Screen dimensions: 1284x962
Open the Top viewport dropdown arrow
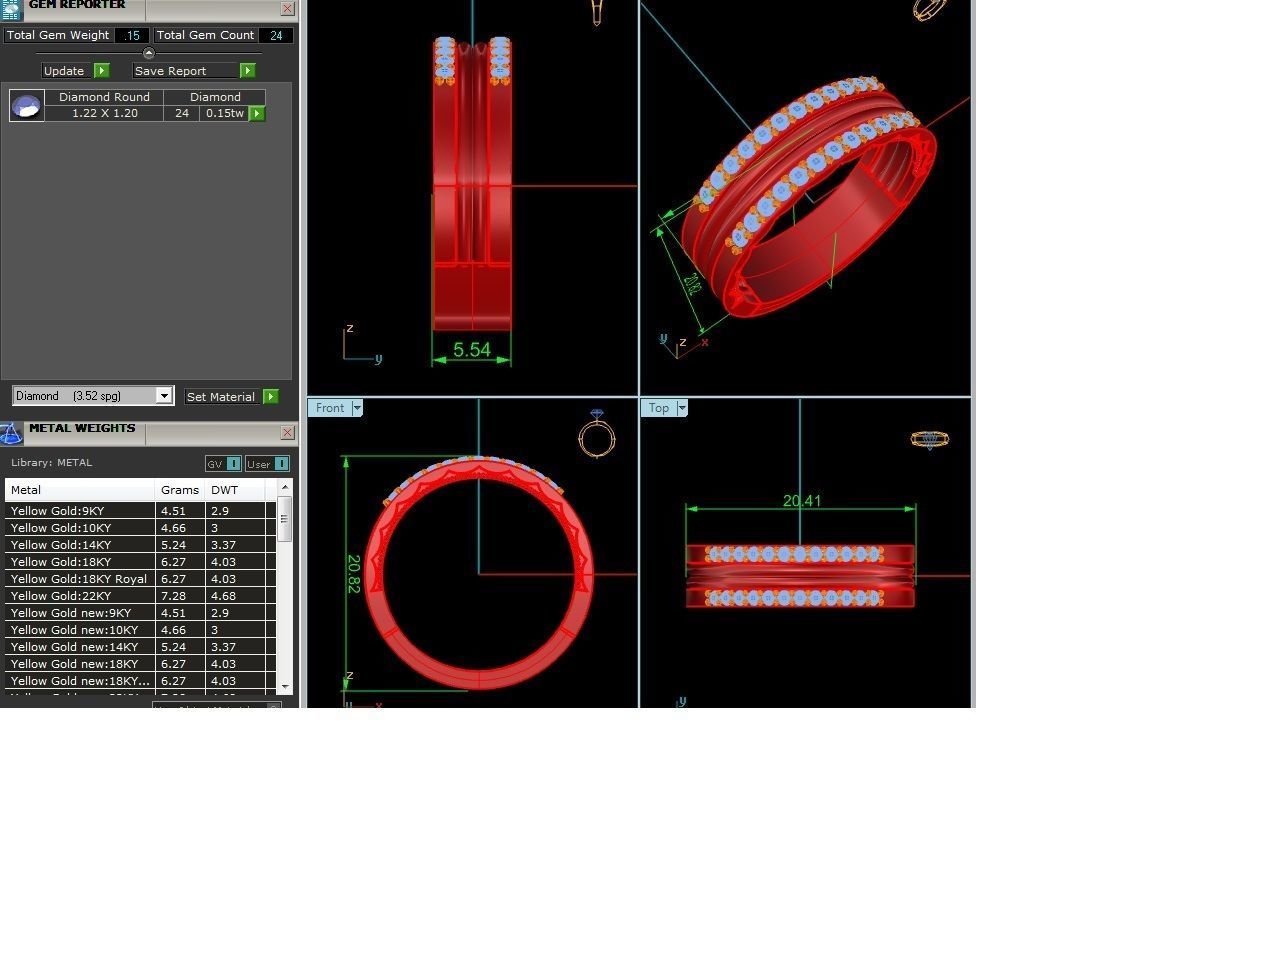tap(683, 408)
